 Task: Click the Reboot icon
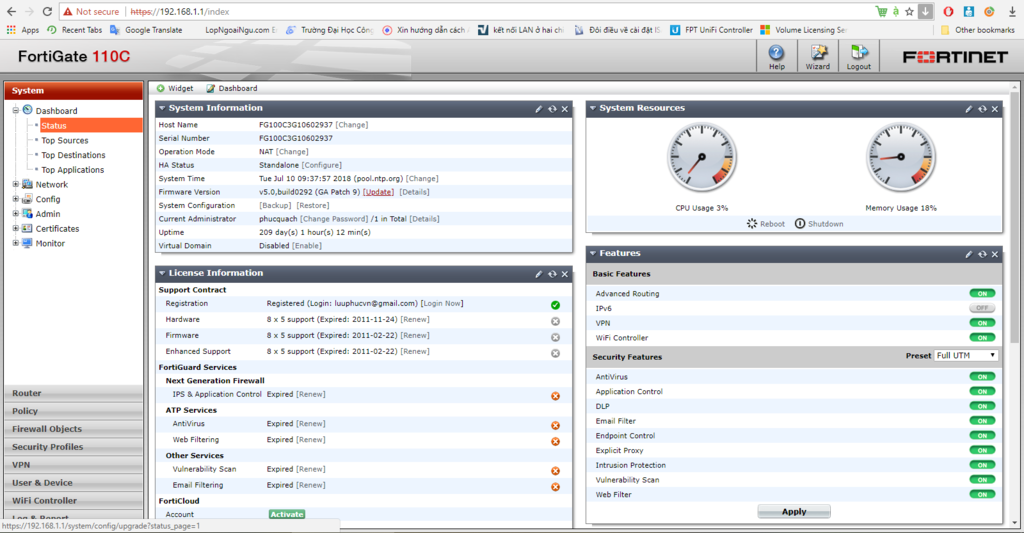[x=752, y=223]
